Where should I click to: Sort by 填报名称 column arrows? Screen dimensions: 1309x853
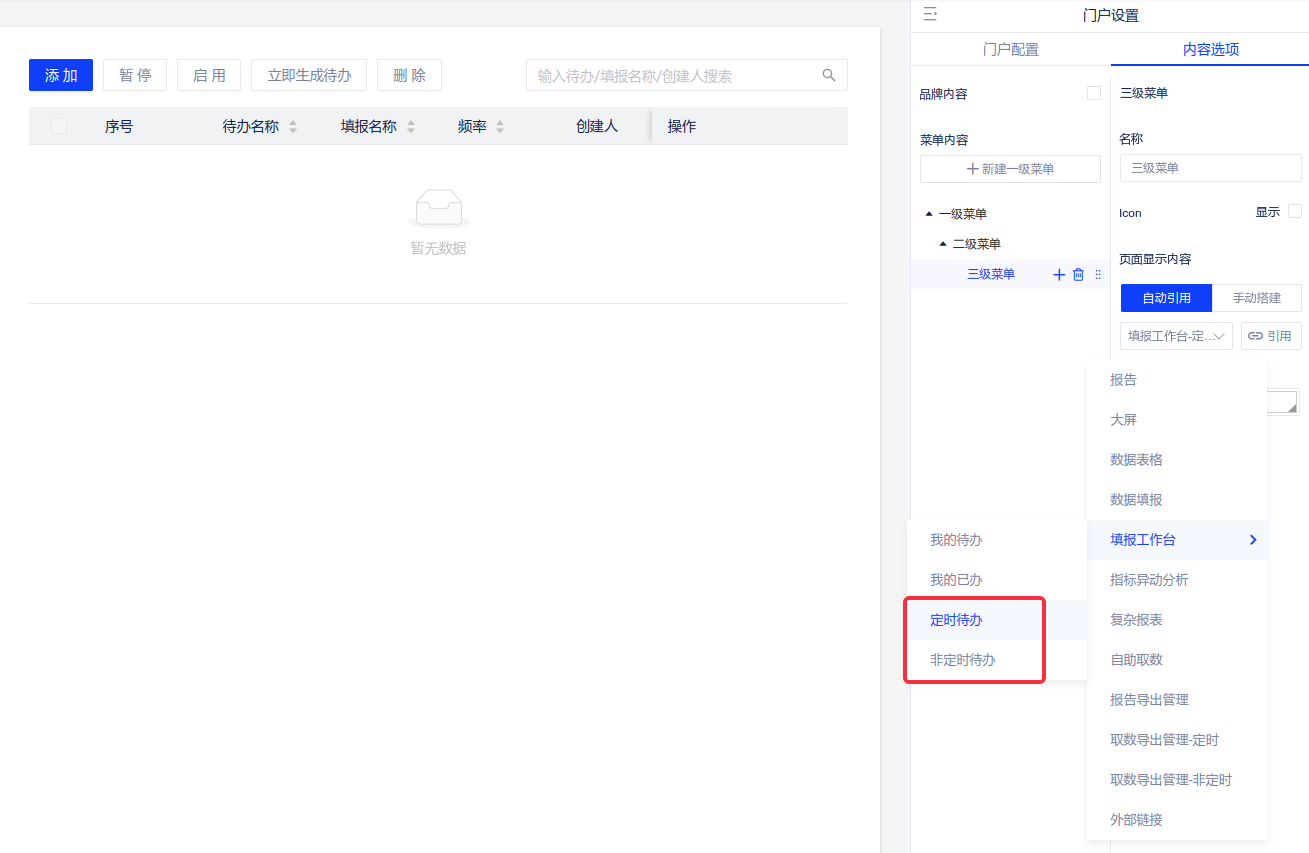pyautogui.click(x=411, y=127)
